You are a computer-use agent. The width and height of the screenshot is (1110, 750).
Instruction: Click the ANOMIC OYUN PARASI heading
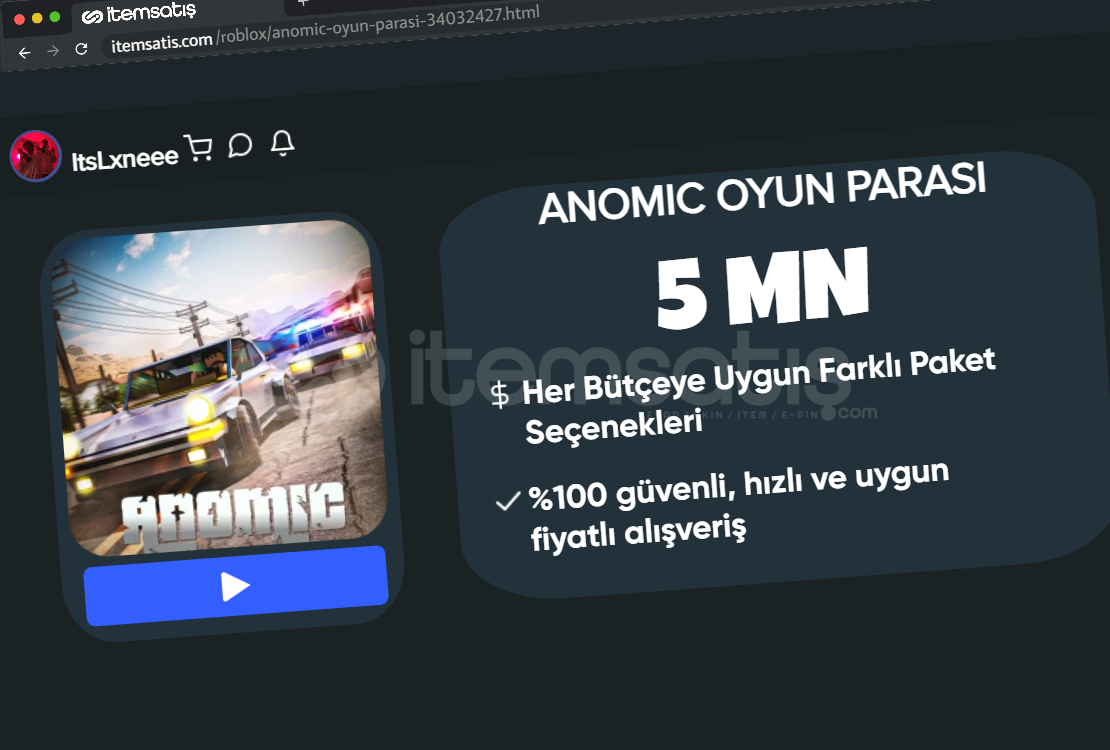pos(762,193)
